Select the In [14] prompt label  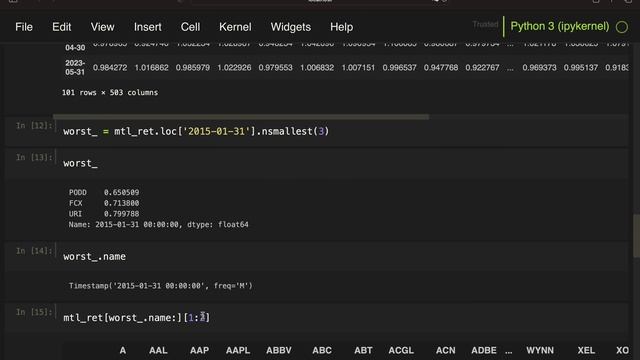(34, 251)
